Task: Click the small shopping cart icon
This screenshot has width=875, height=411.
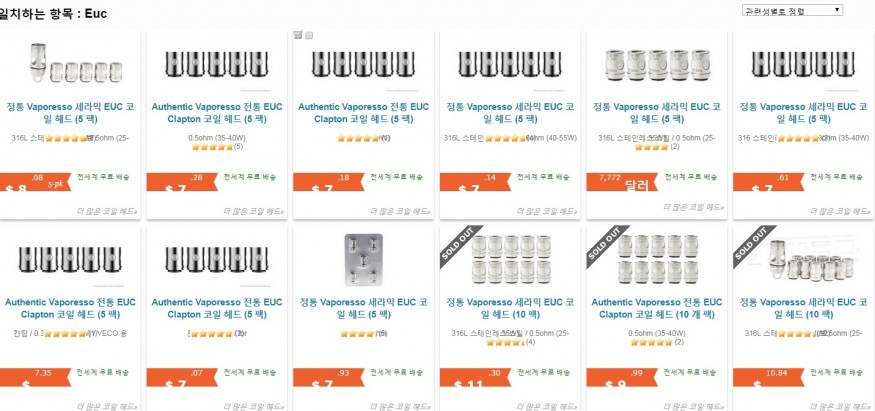Action: 298,35
